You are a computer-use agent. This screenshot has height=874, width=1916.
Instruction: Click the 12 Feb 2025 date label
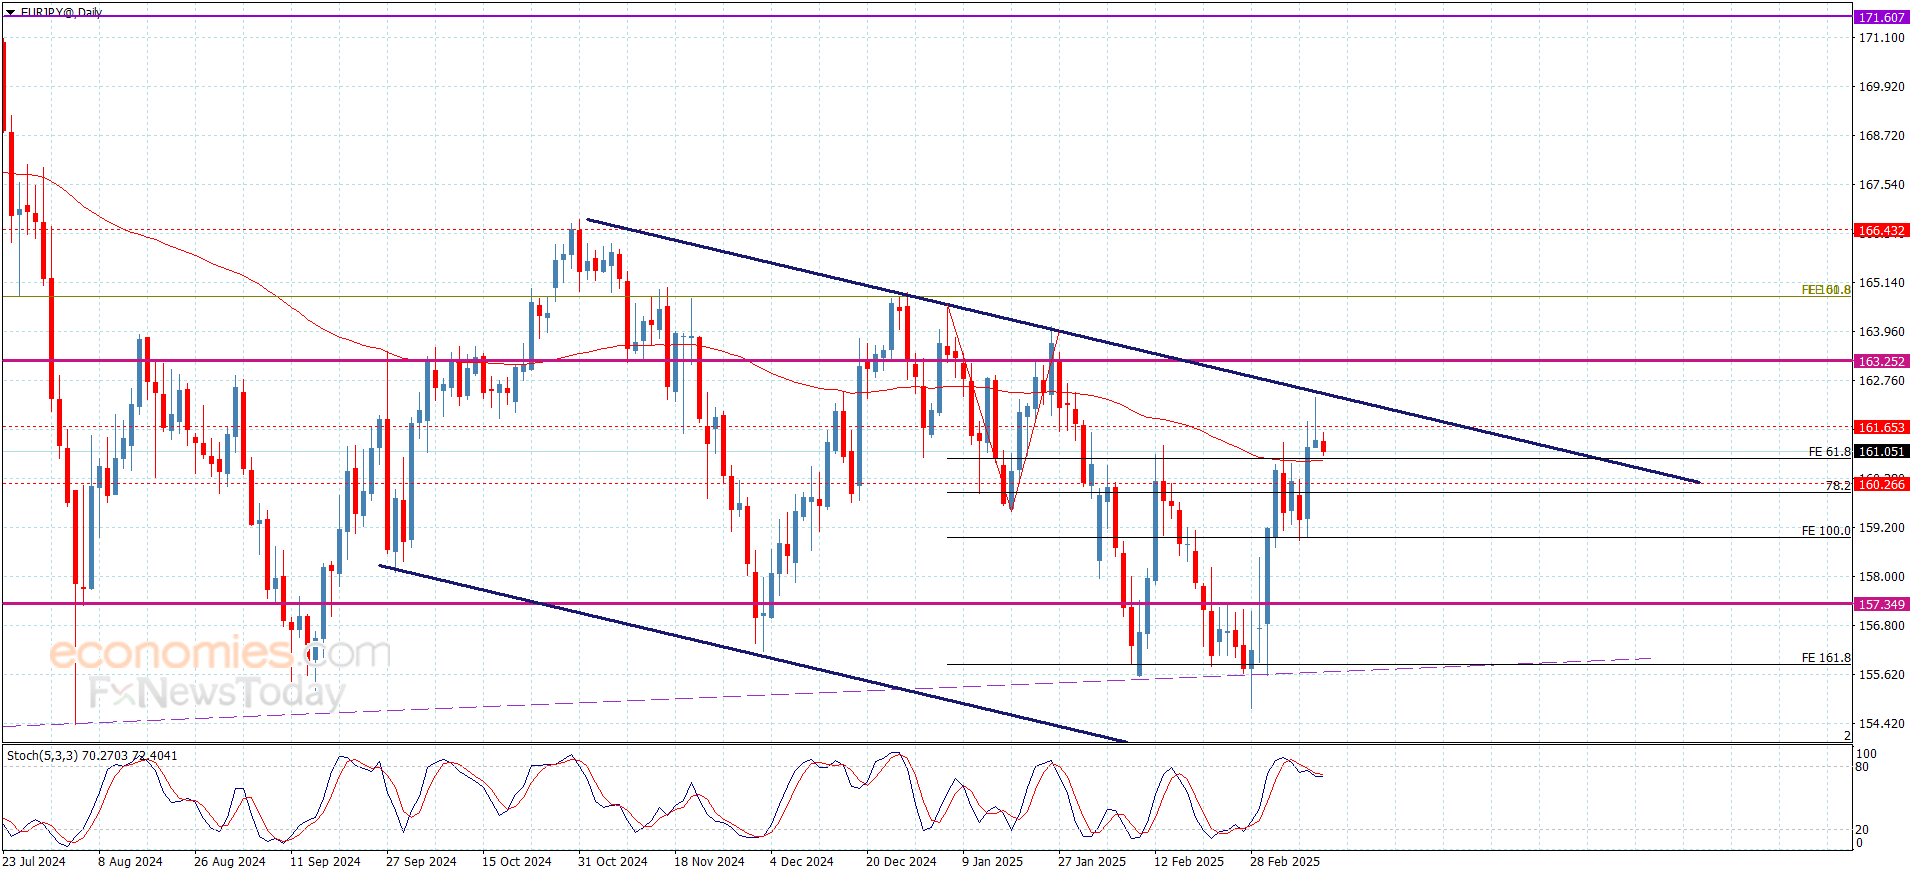(x=1189, y=862)
